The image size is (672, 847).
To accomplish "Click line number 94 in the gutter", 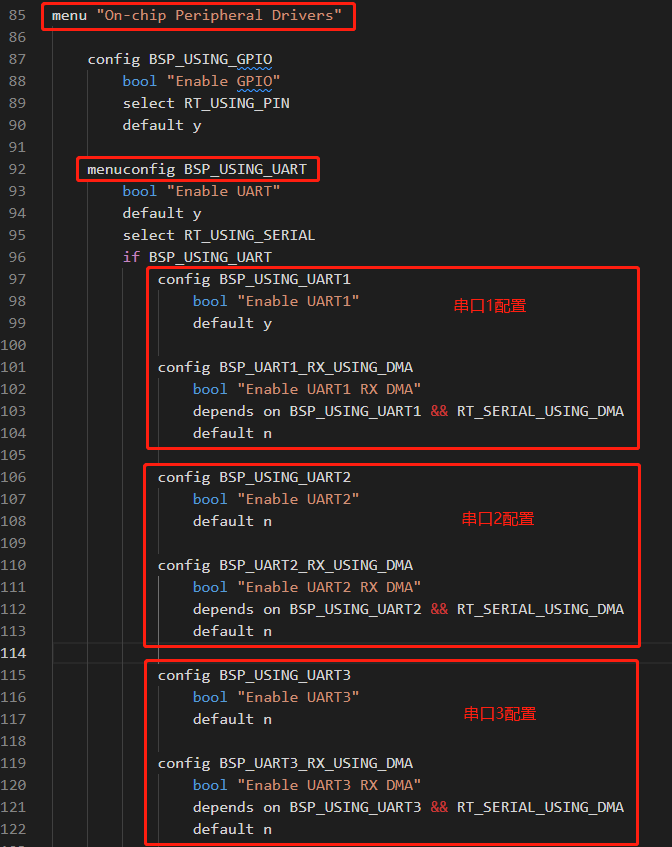I will pyautogui.click(x=17, y=213).
